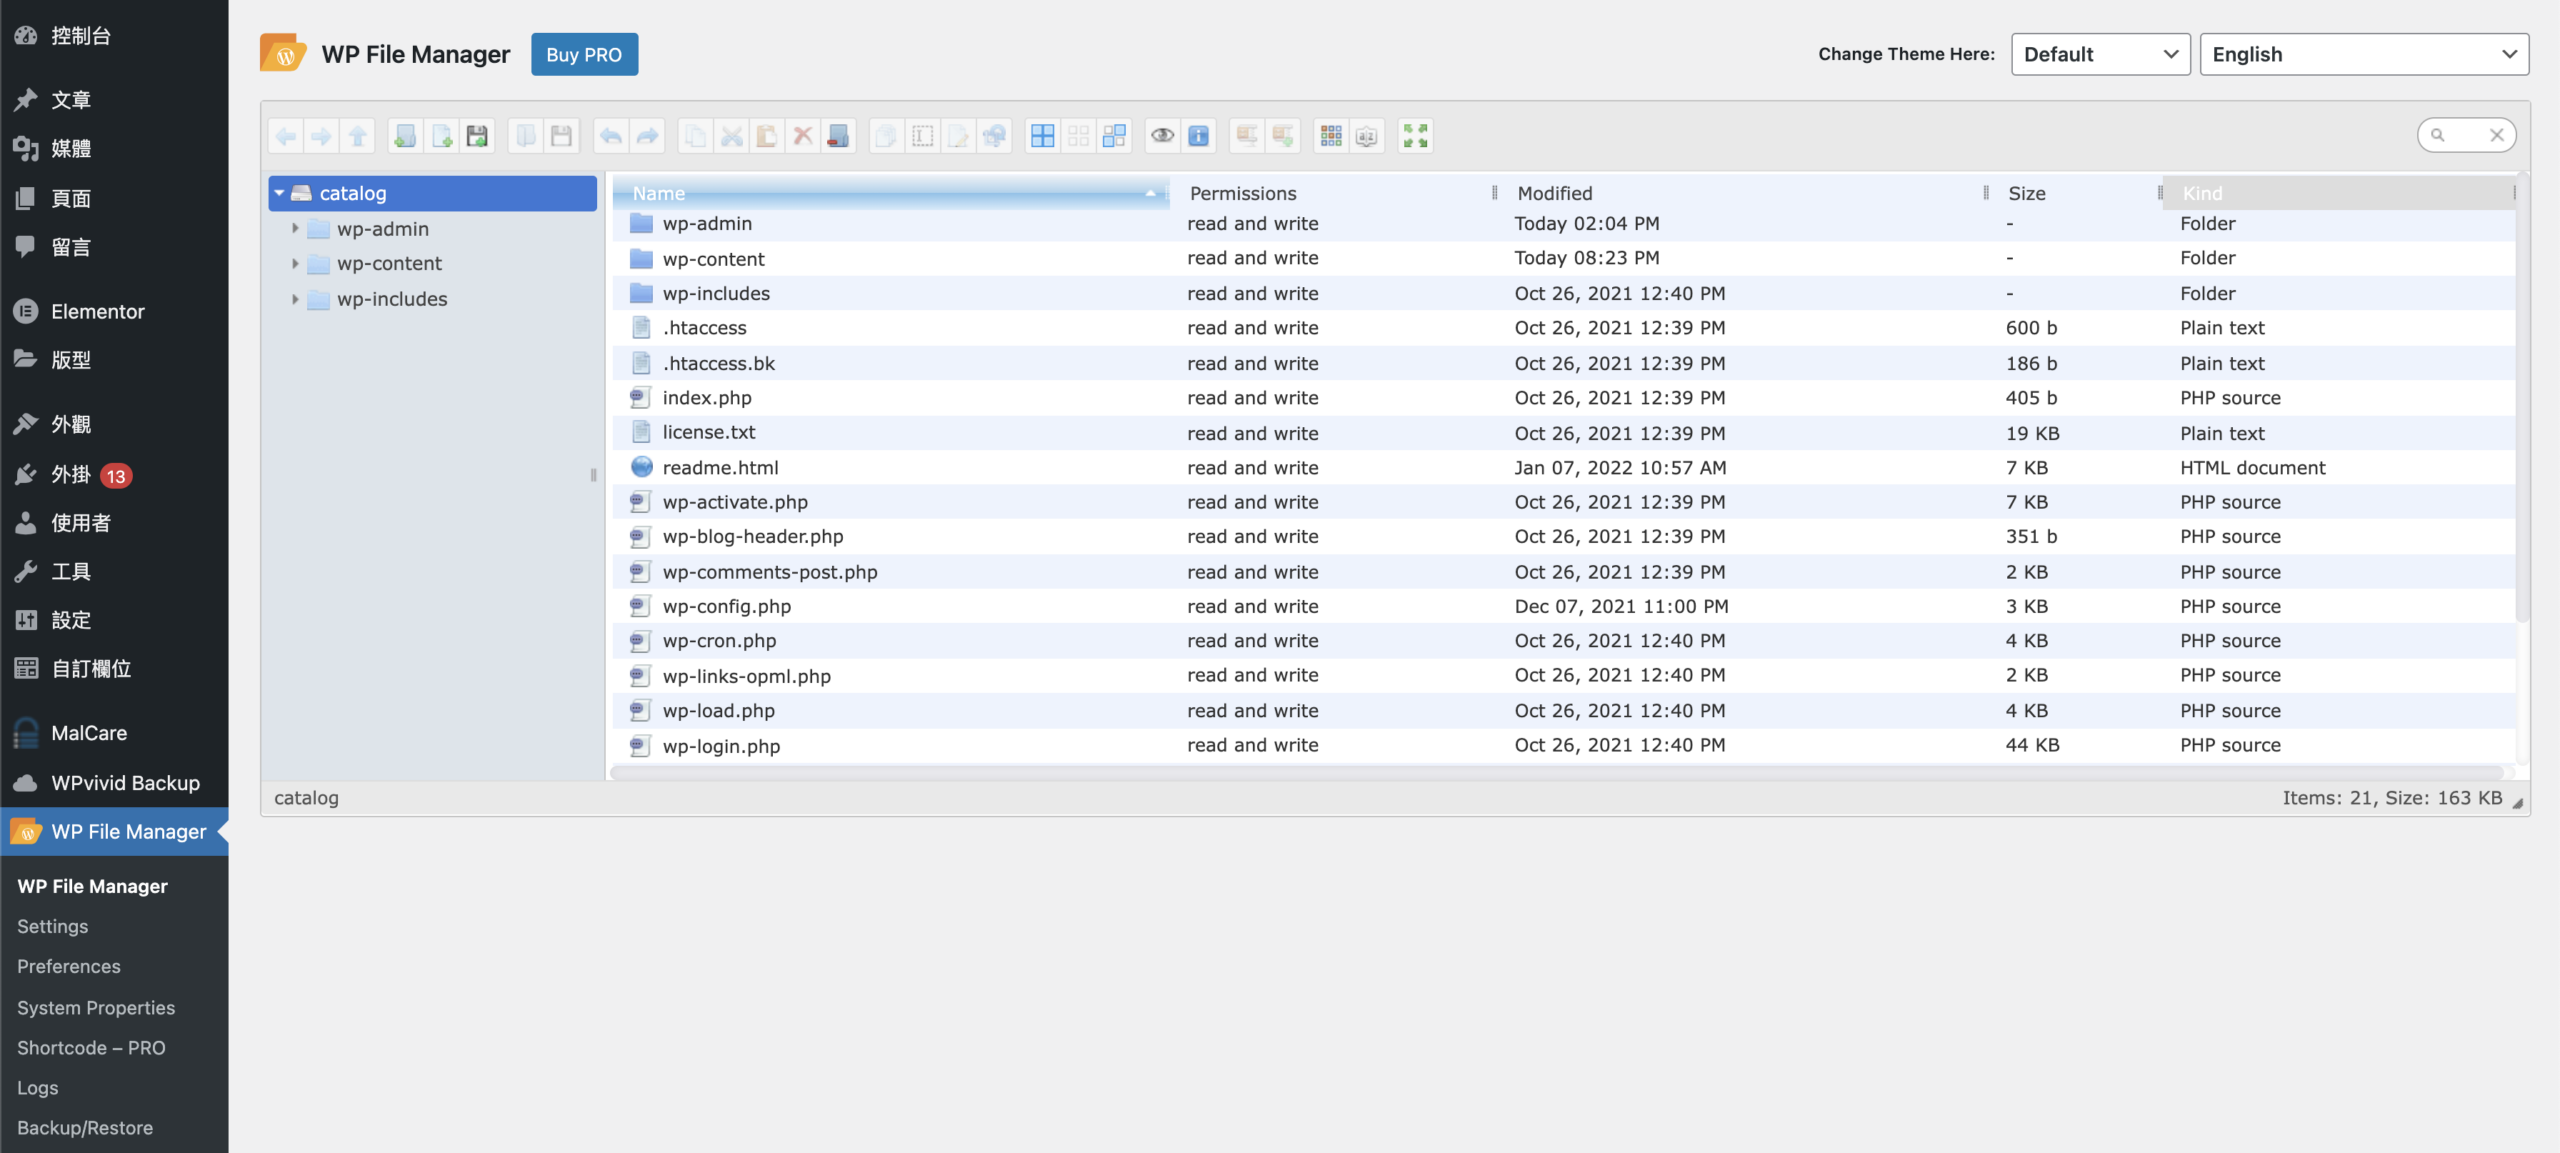2560x1153 pixels.
Task: Open the WPvivid Backup sidebar menu
Action: (125, 783)
